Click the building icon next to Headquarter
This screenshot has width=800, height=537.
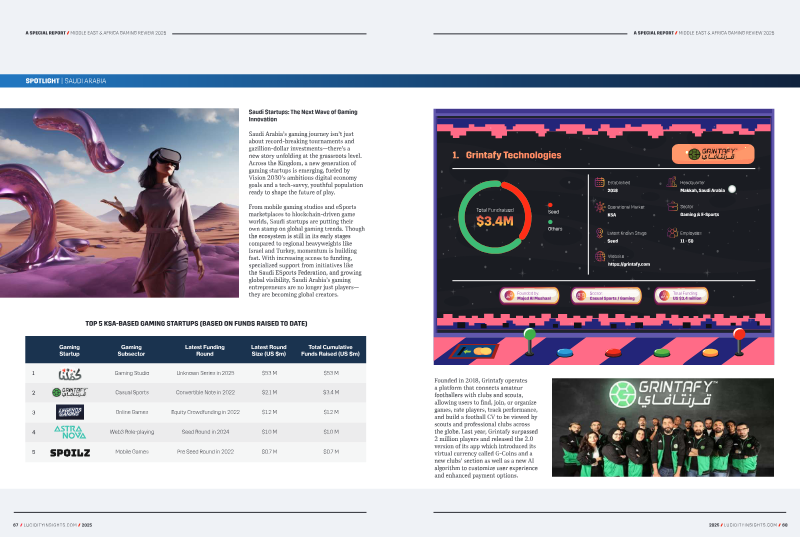click(671, 182)
